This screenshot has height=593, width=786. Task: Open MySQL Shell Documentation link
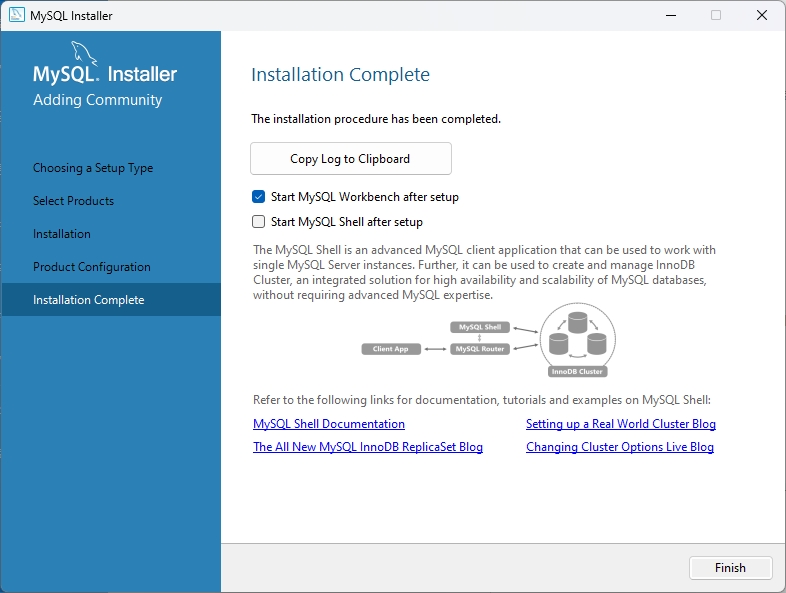[x=329, y=424]
